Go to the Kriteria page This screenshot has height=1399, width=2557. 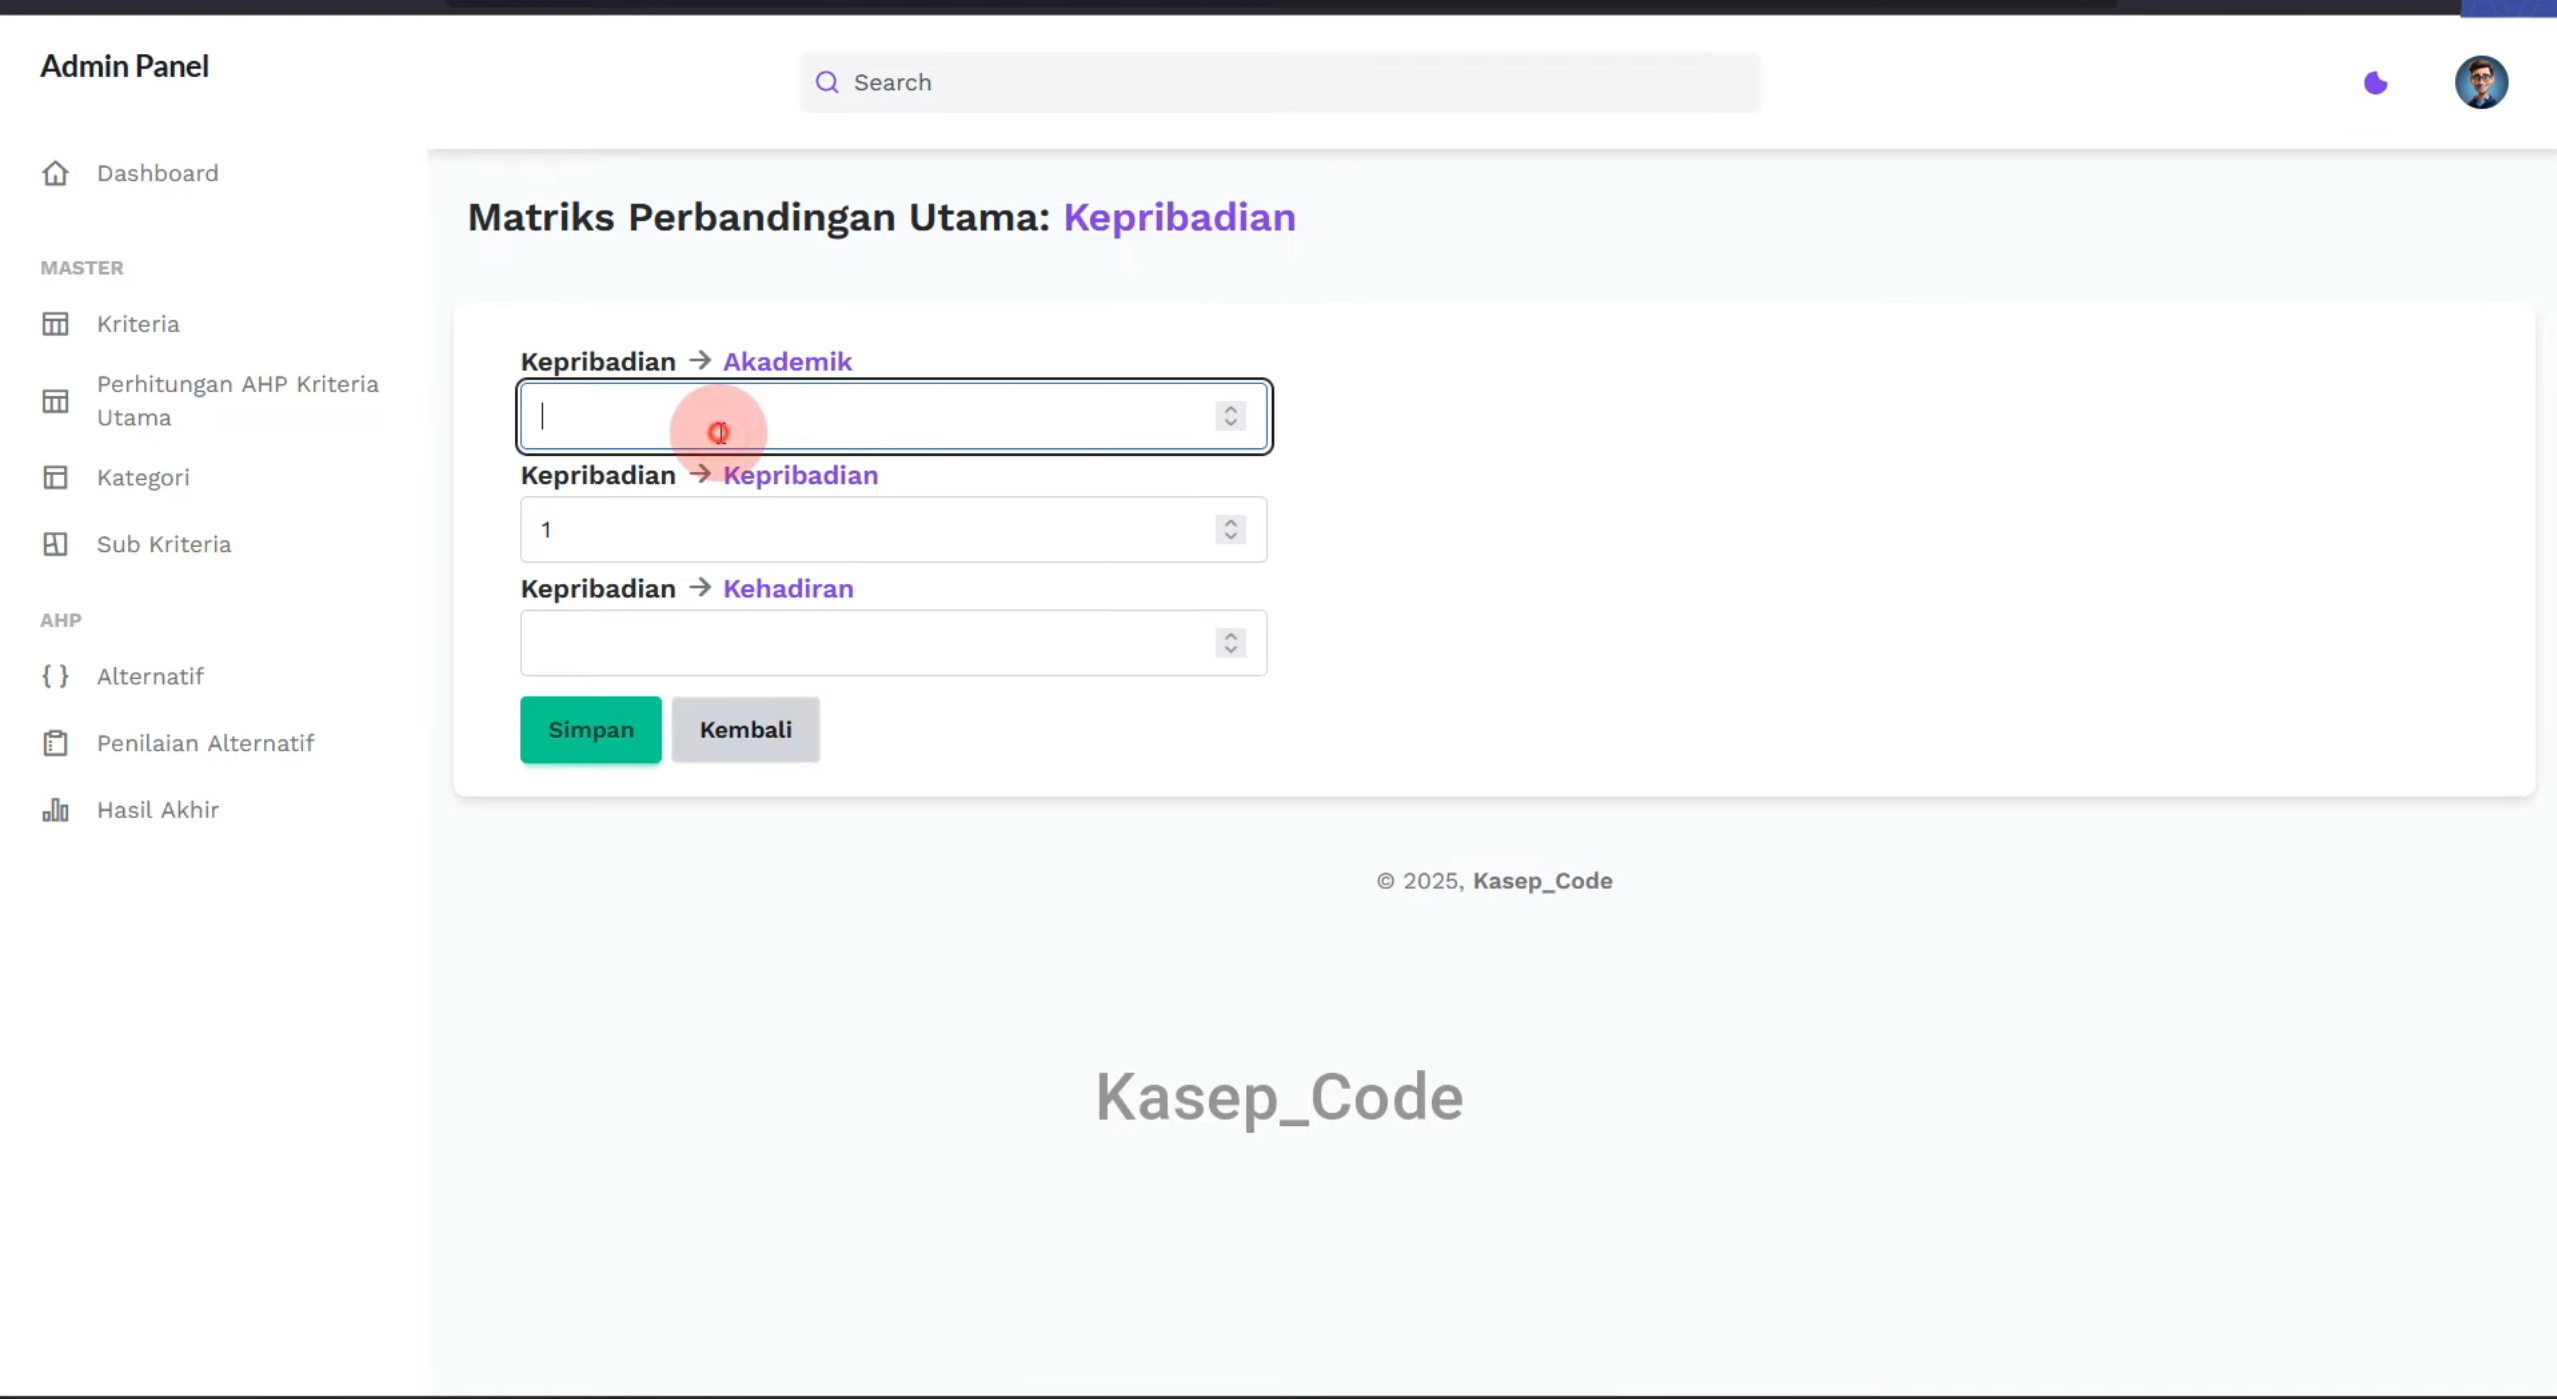tap(138, 324)
